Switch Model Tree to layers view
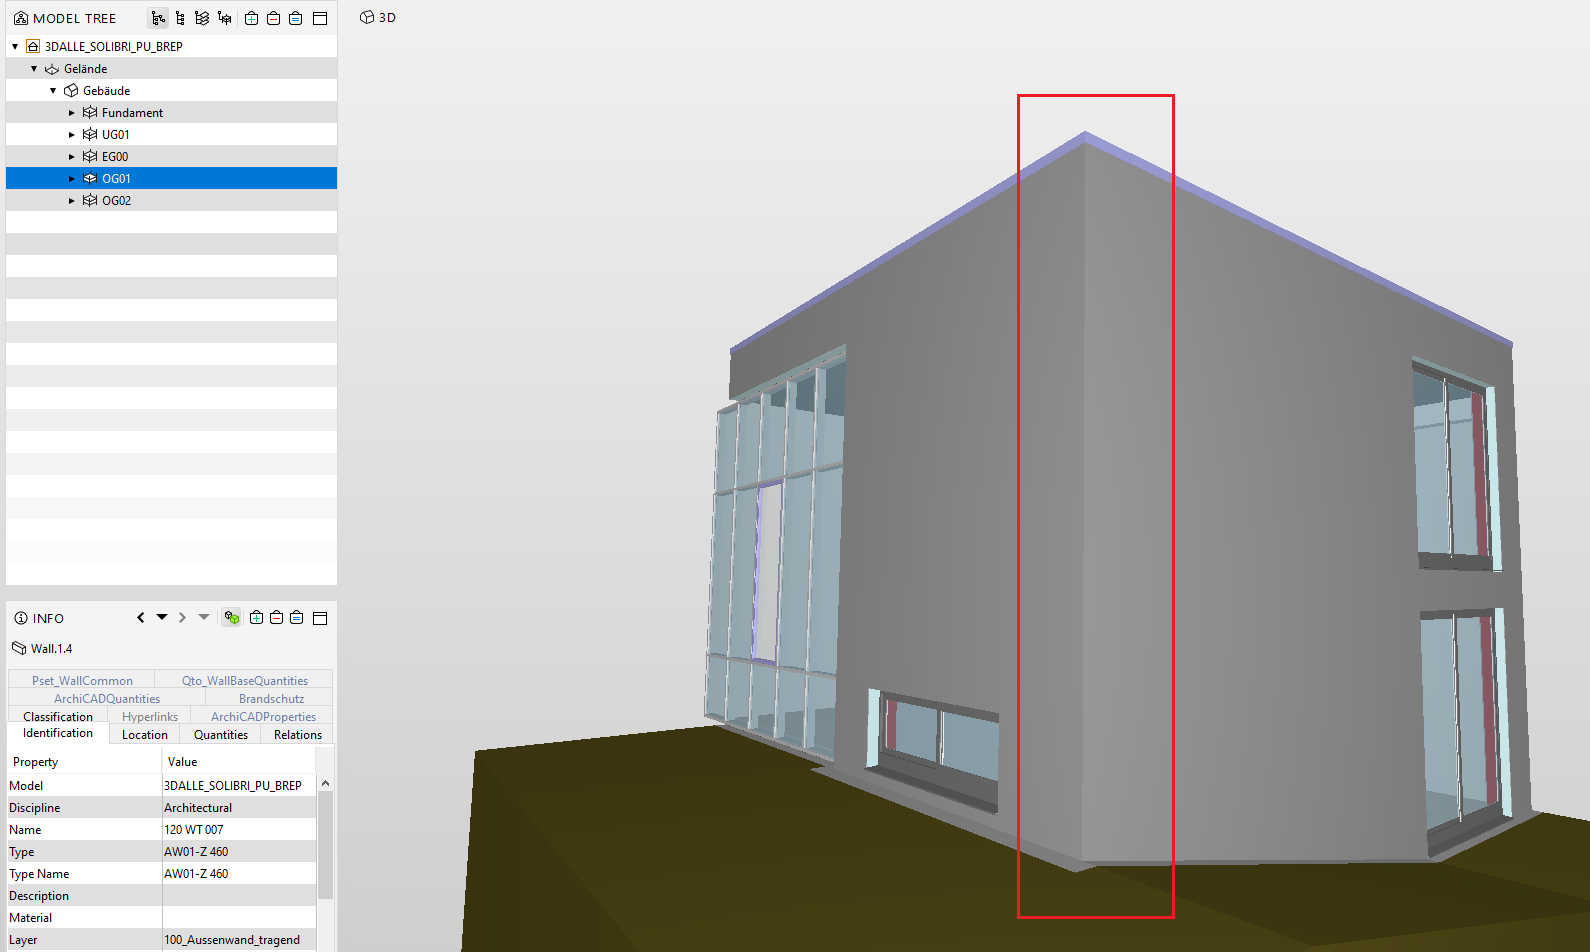 click(202, 18)
